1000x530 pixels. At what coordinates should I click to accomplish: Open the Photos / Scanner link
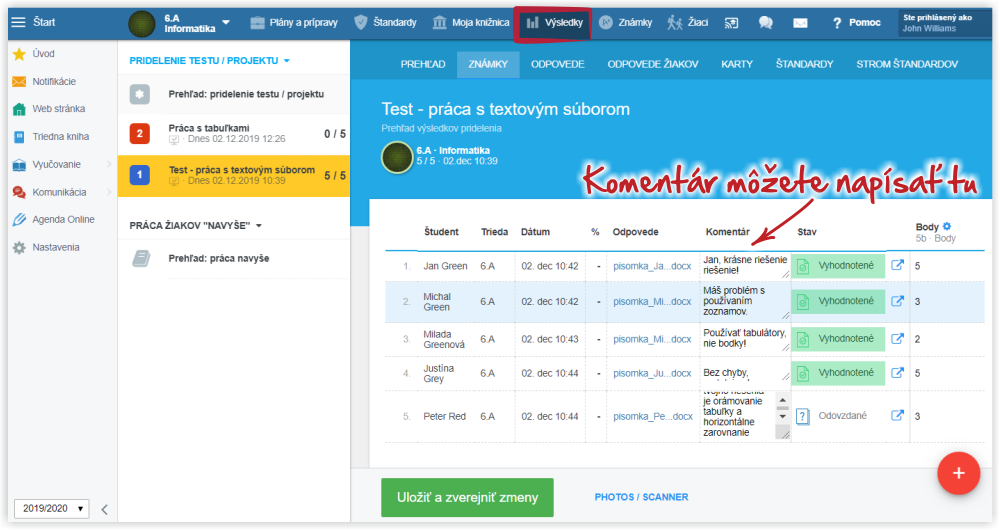641,497
